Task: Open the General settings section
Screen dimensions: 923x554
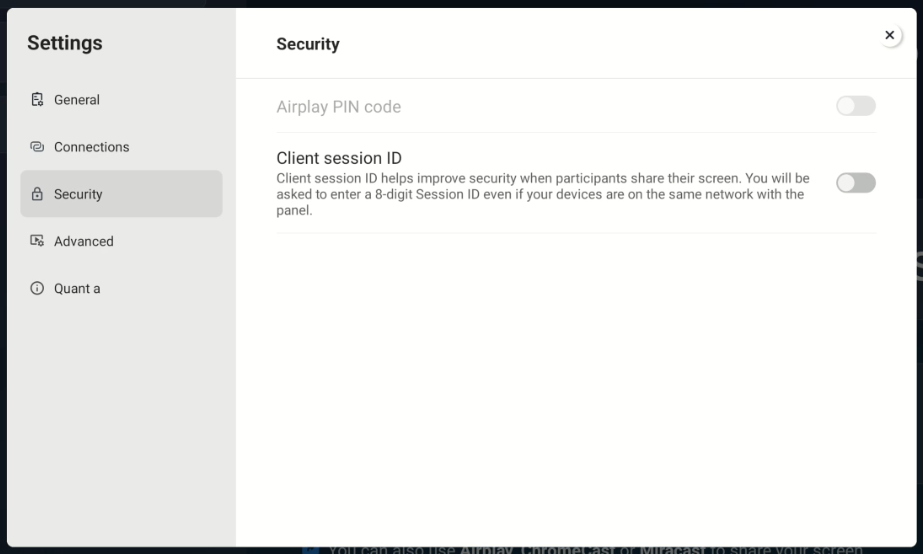Action: pos(77,100)
